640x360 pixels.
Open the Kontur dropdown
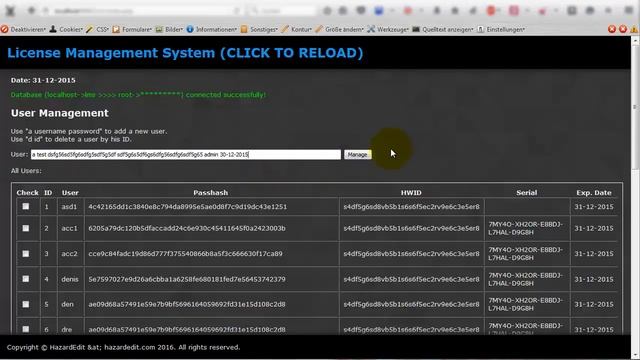tap(297, 29)
